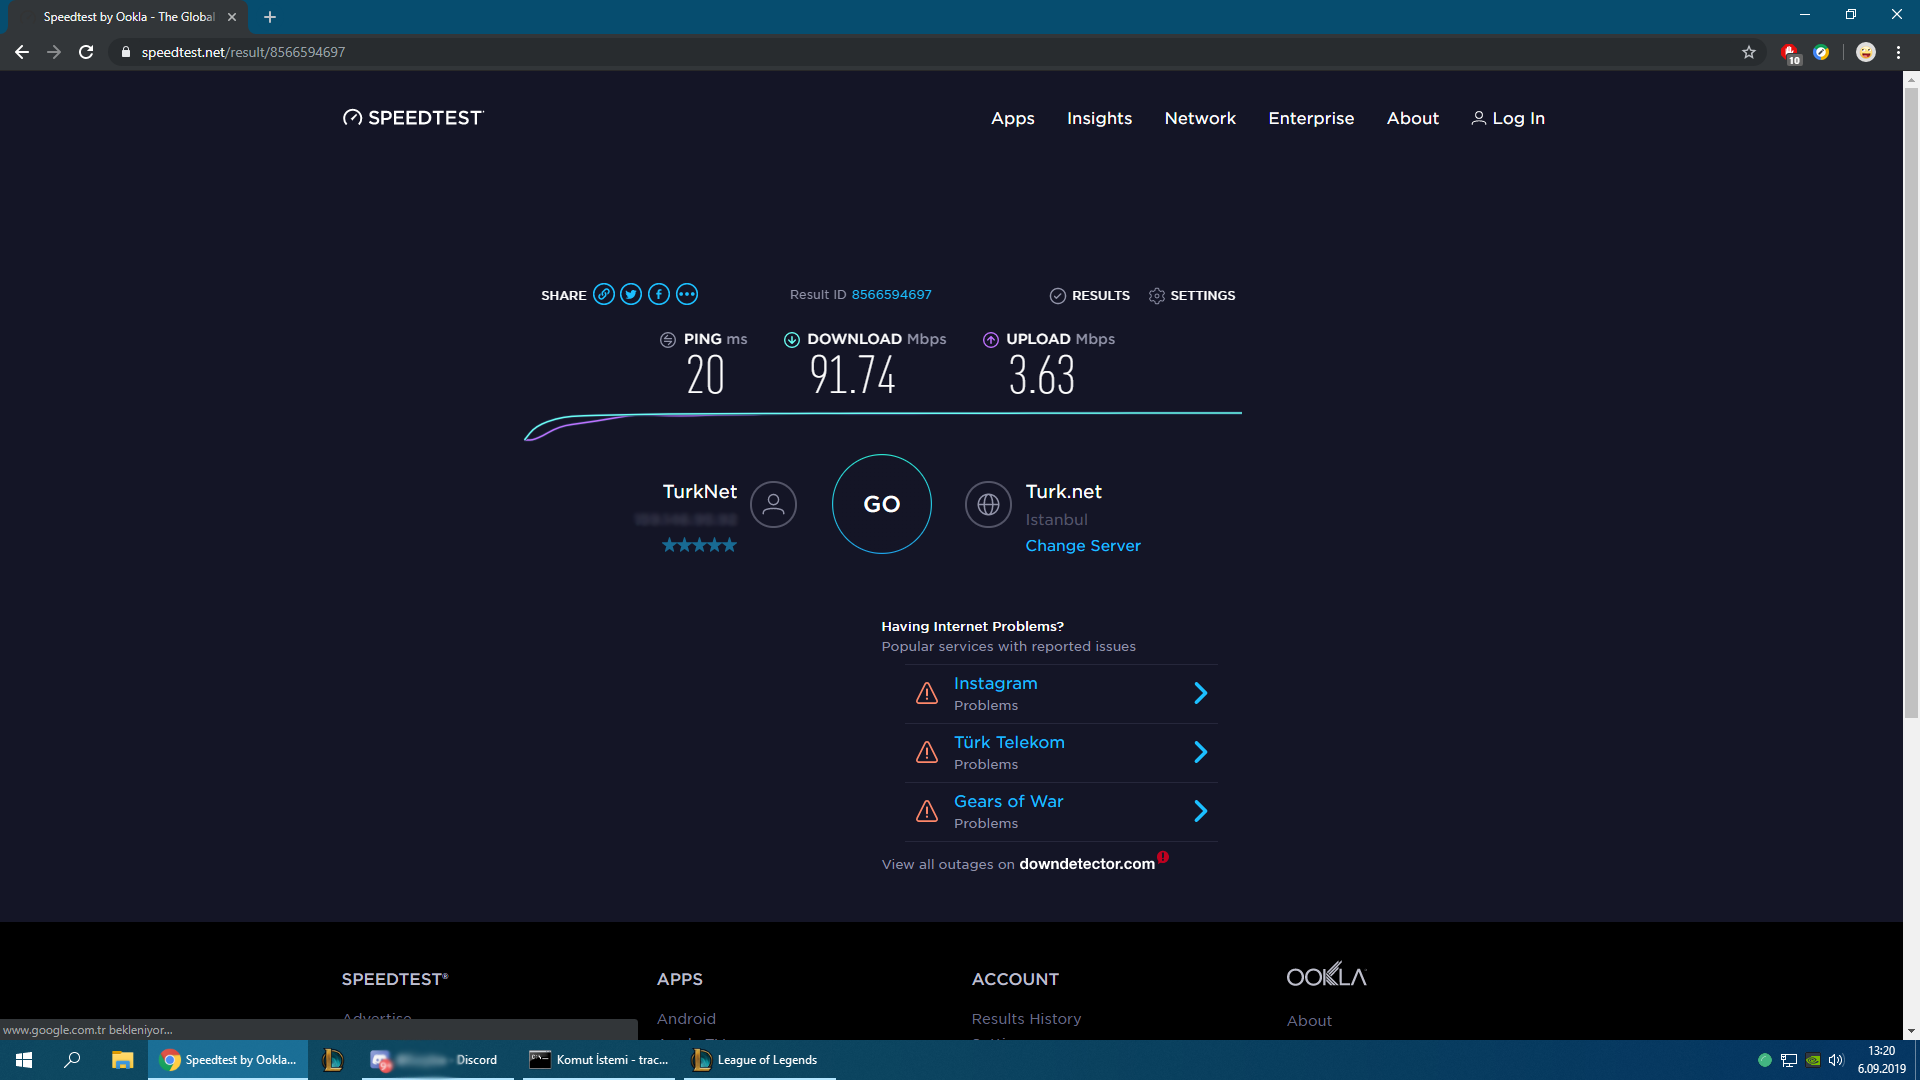Viewport: 1920px width, 1080px height.
Task: Share result on Facebook icon
Action: click(x=658, y=294)
